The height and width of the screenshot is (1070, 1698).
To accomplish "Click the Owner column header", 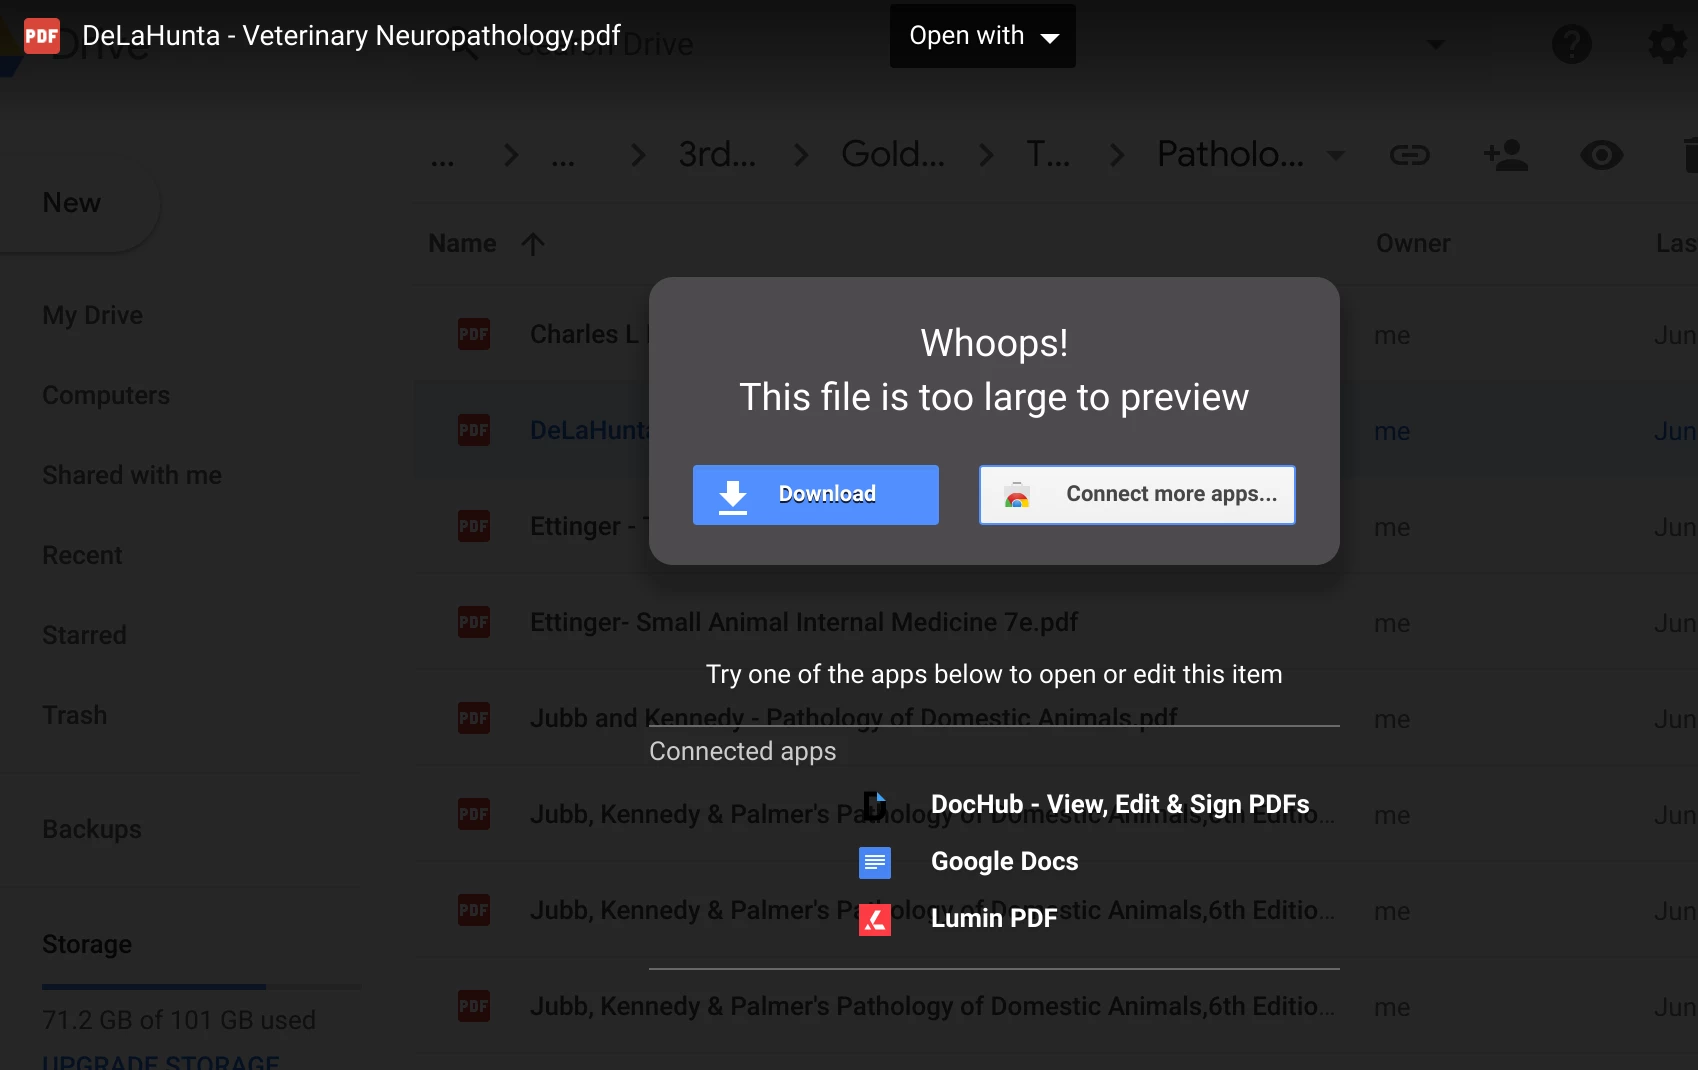I will tap(1413, 243).
